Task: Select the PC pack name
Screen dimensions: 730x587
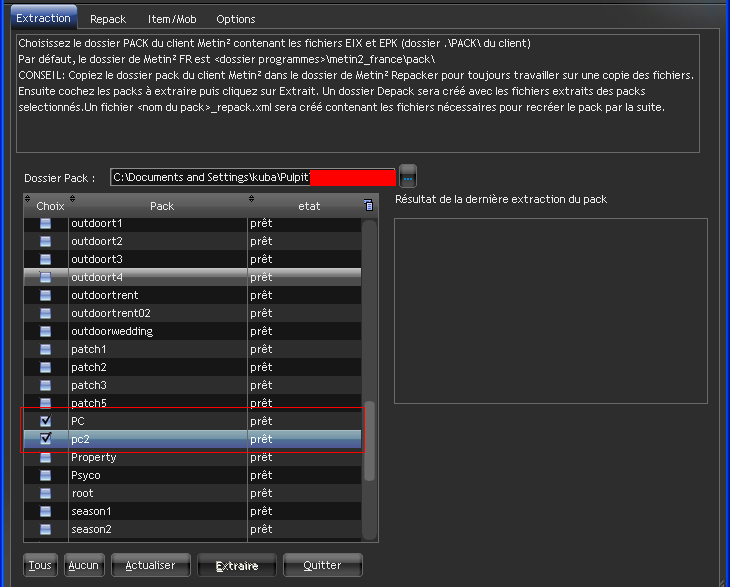Action: pos(78,421)
